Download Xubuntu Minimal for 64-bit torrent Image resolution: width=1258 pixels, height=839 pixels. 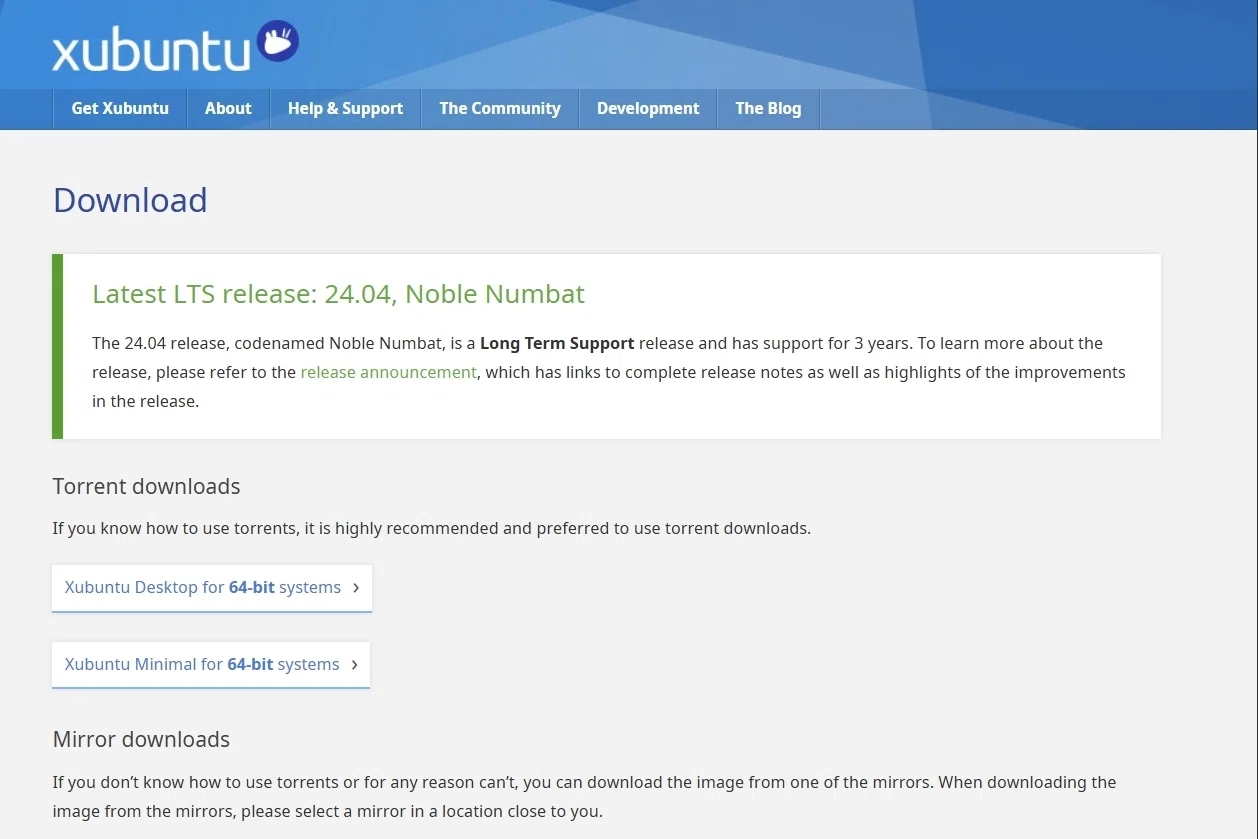click(211, 665)
